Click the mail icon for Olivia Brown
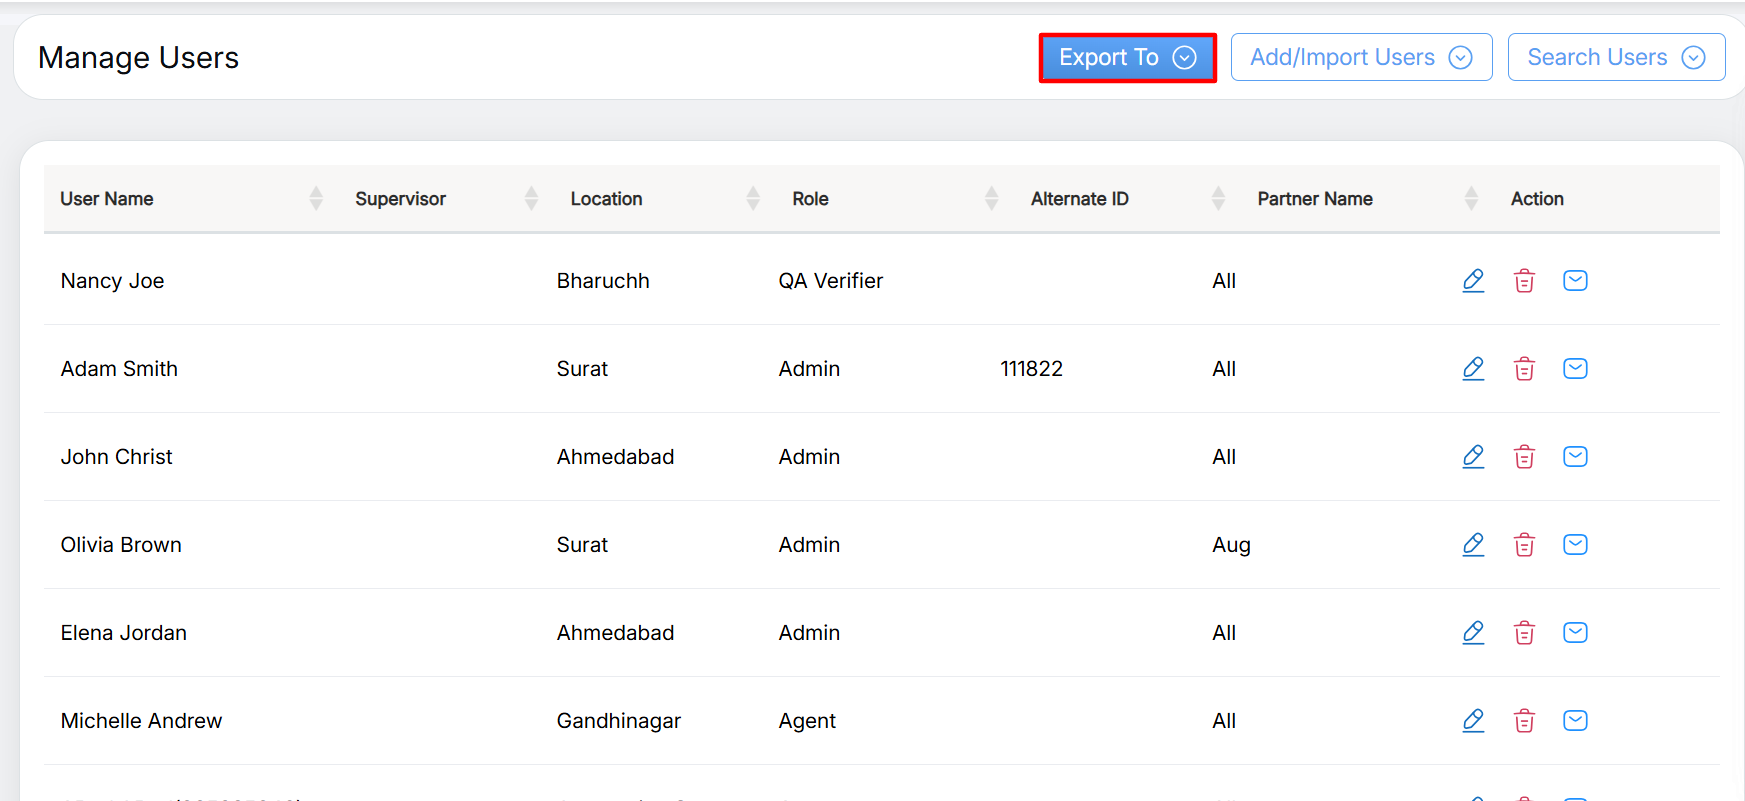This screenshot has height=801, width=1745. [1575, 545]
